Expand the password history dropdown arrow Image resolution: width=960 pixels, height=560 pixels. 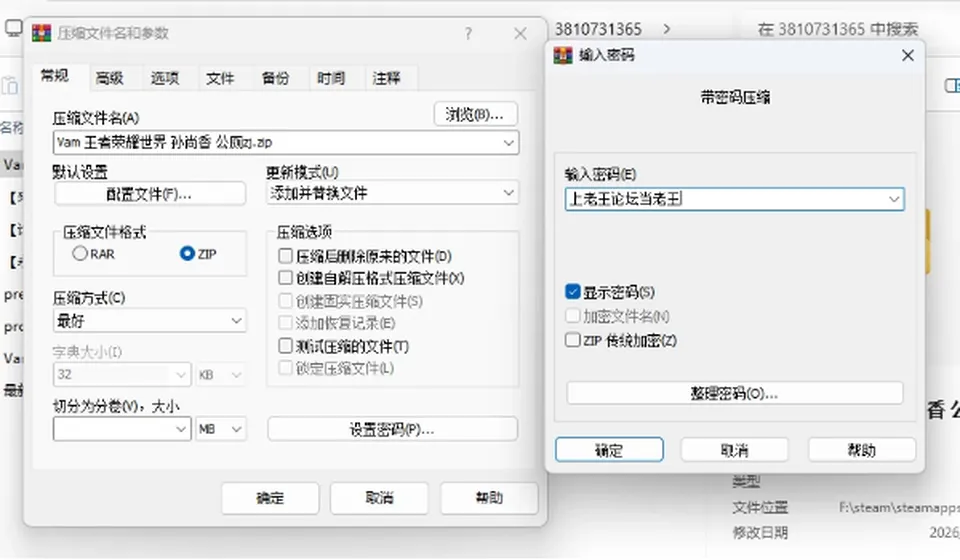point(894,199)
